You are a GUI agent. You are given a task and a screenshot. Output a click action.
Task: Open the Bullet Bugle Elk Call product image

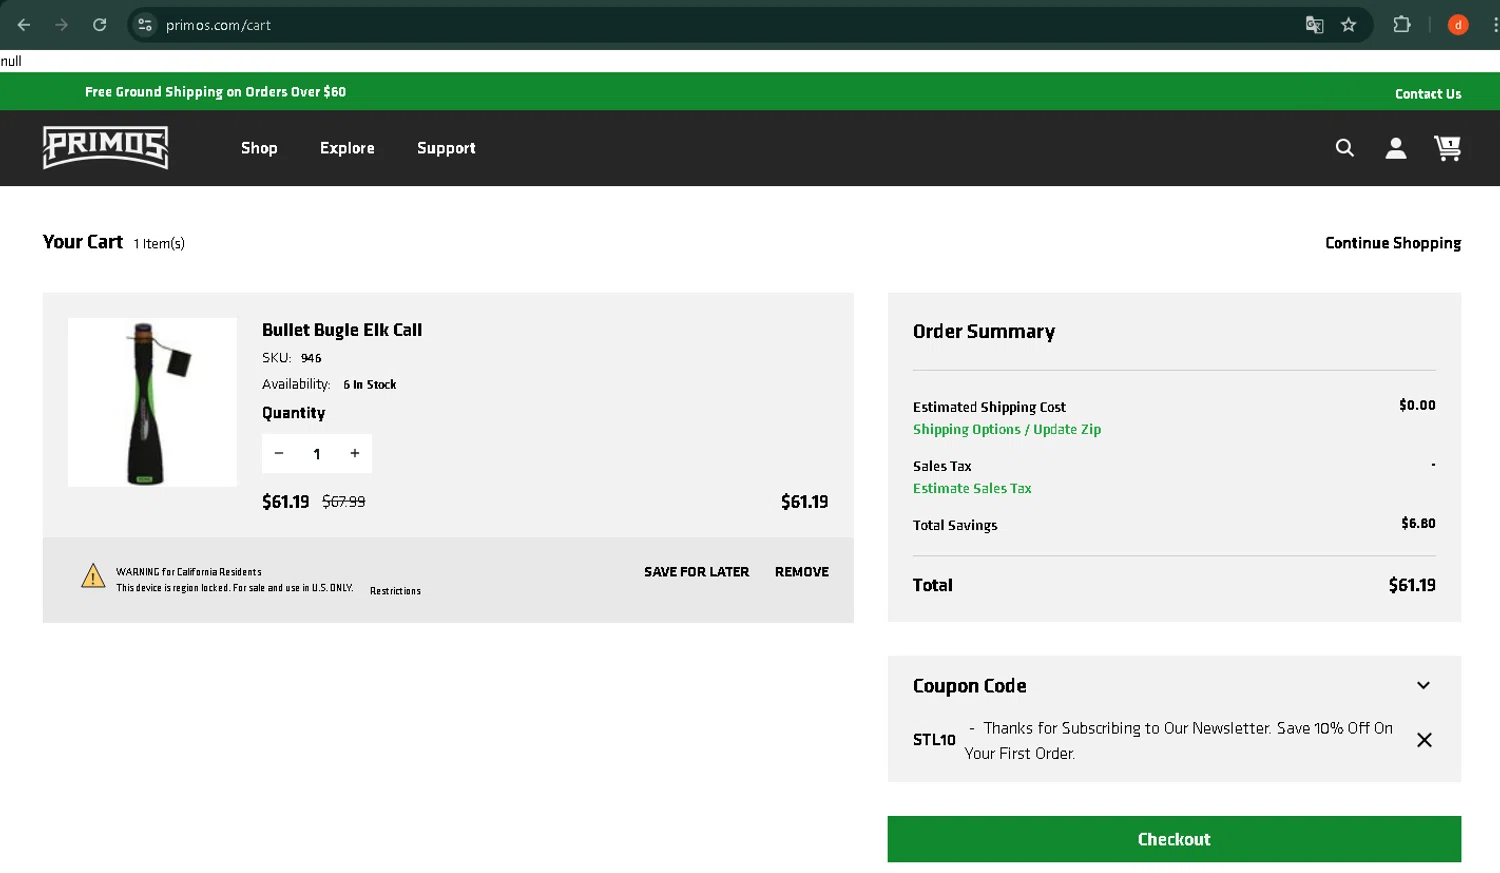point(152,402)
